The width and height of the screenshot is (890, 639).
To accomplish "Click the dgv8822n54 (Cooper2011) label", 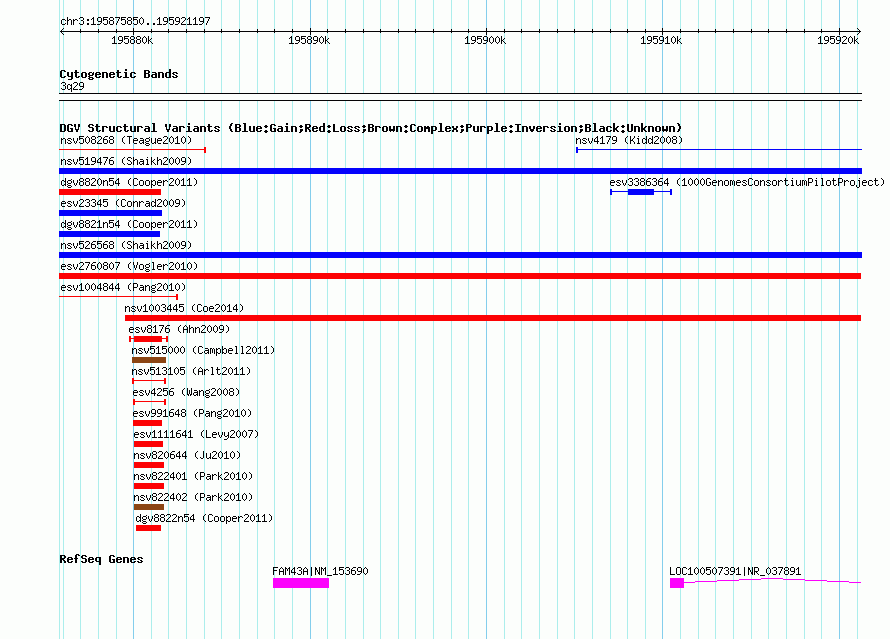I will click(x=204, y=518).
